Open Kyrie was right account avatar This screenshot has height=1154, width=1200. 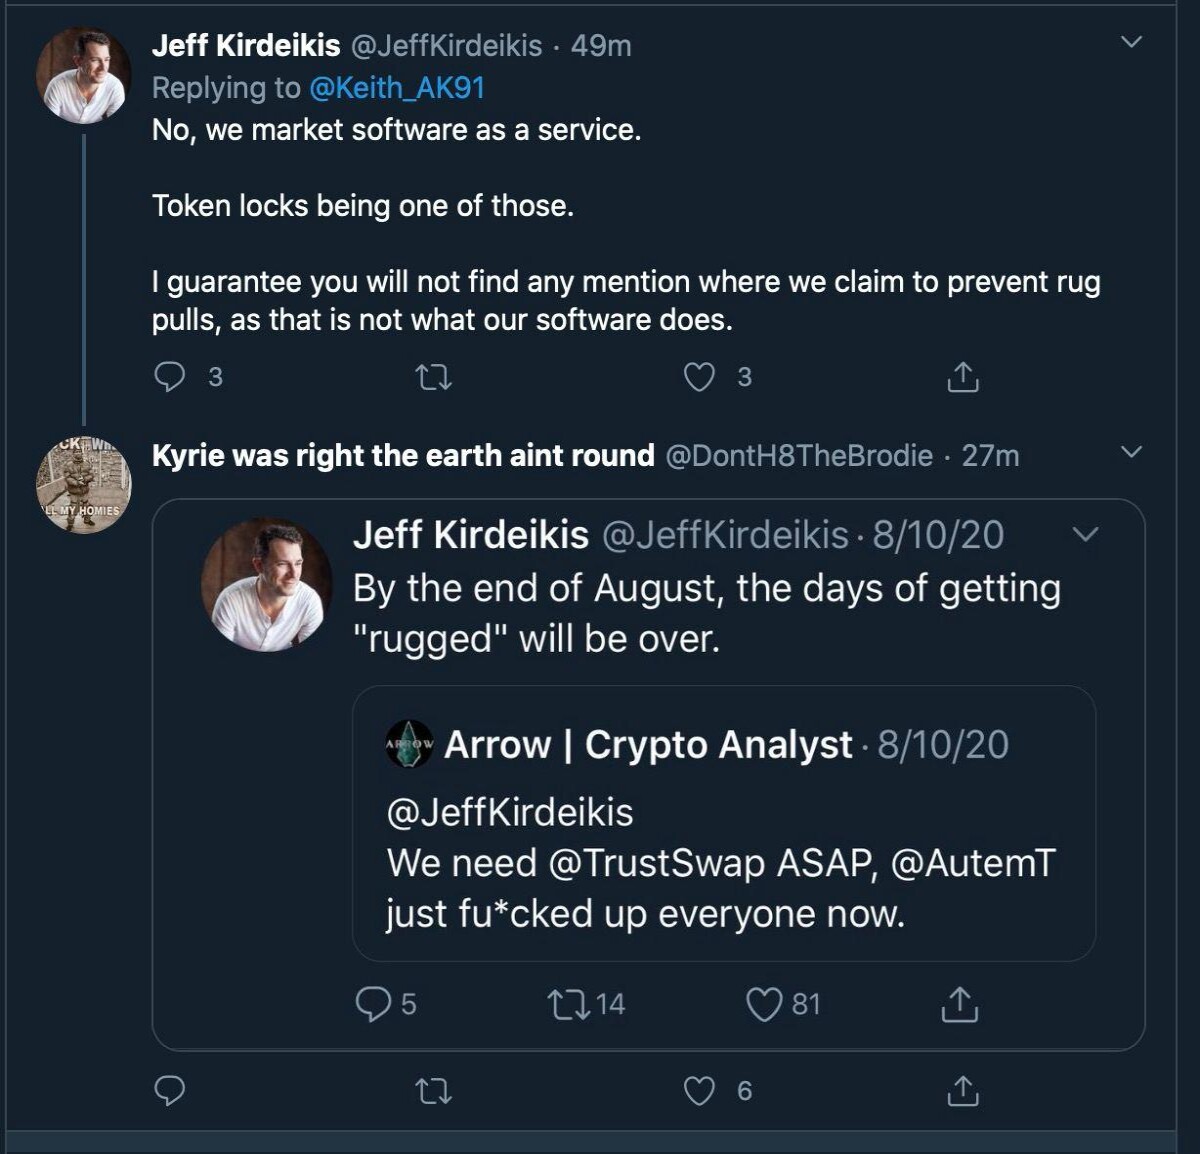(x=84, y=485)
